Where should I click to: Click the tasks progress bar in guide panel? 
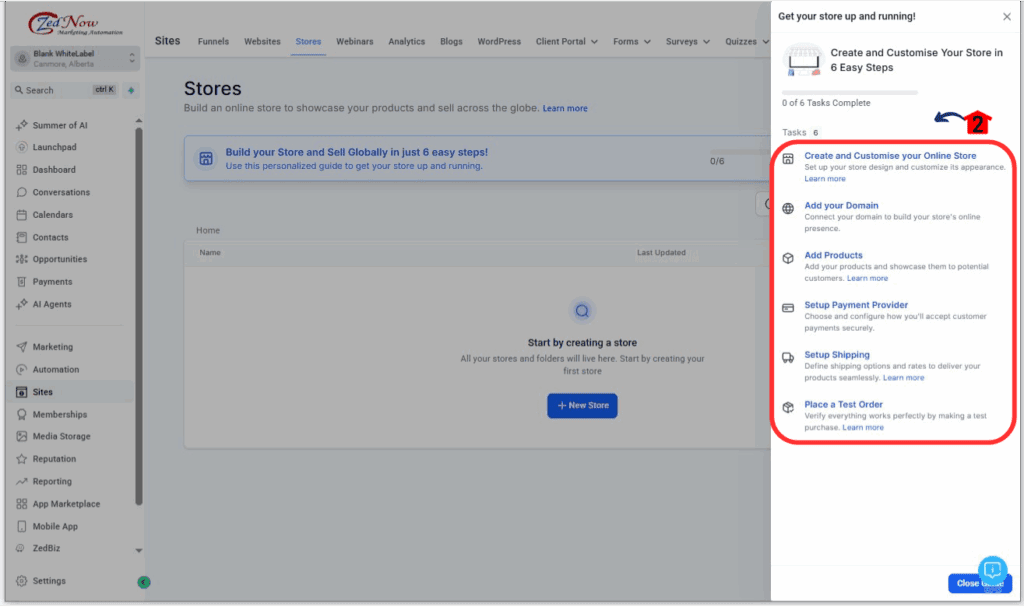[x=849, y=92]
